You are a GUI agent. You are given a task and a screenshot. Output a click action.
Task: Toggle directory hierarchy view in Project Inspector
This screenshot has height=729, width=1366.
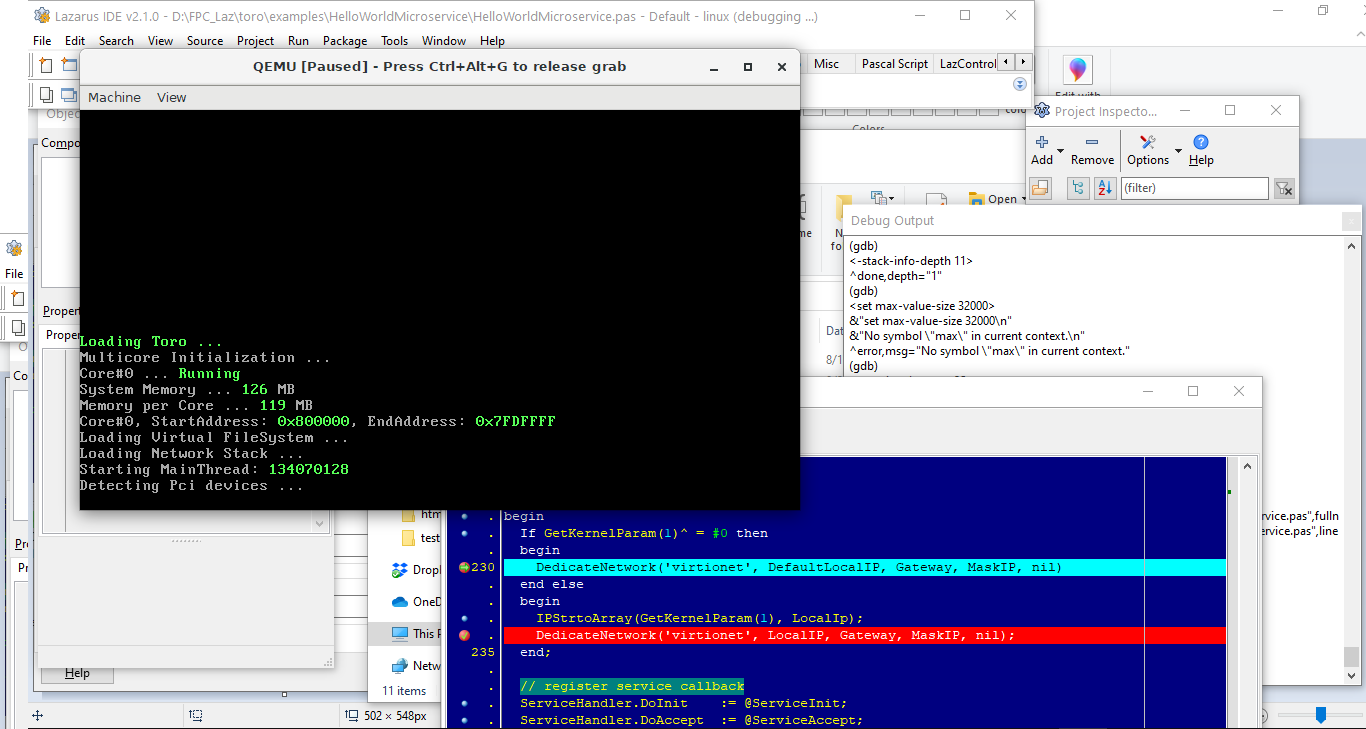click(x=1078, y=188)
